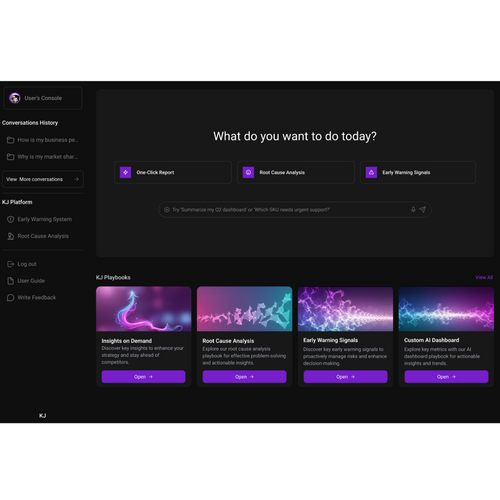Screen dimensions: 500x500
Task: Choose Root Cause Analysis quick action card
Action: (296, 172)
